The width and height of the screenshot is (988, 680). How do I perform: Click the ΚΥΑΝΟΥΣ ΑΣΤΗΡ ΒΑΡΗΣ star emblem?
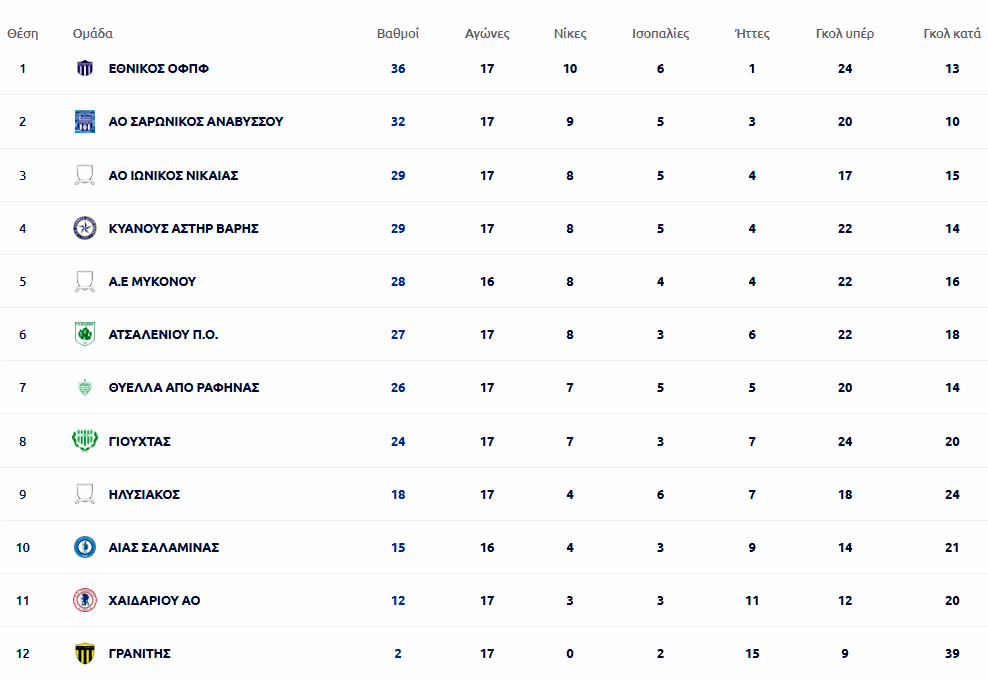[x=85, y=228]
